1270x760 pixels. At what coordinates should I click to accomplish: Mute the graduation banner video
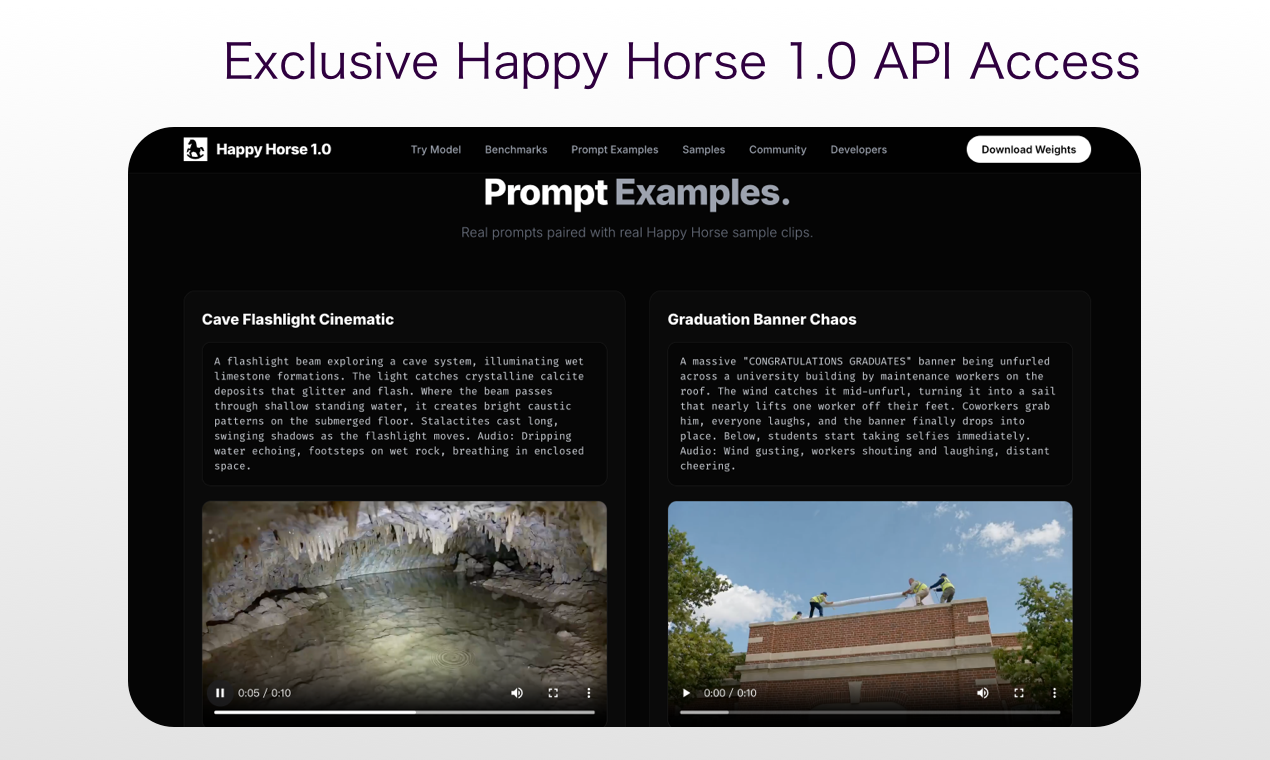(x=983, y=692)
